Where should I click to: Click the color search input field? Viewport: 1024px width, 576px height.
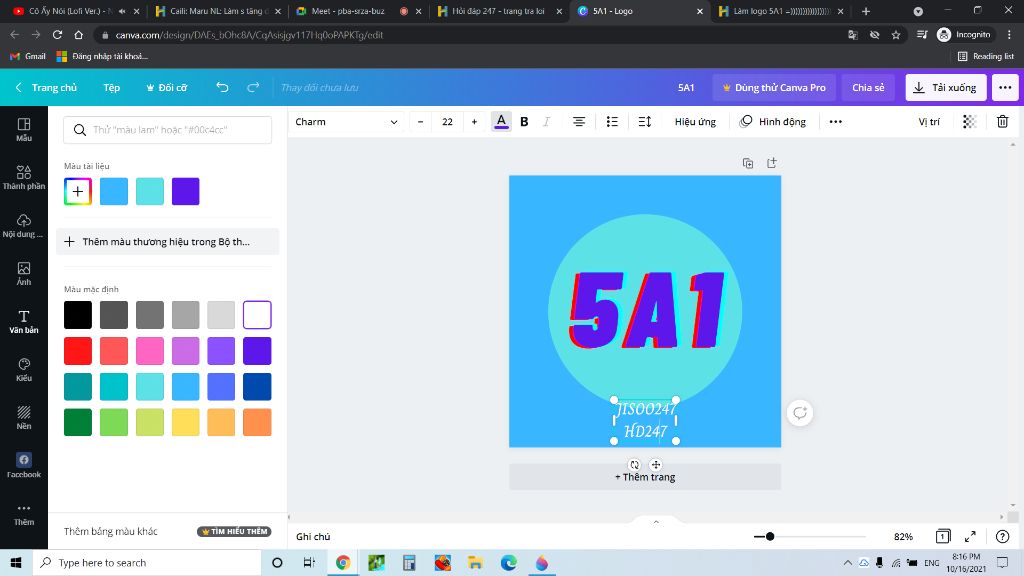pyautogui.click(x=168, y=130)
